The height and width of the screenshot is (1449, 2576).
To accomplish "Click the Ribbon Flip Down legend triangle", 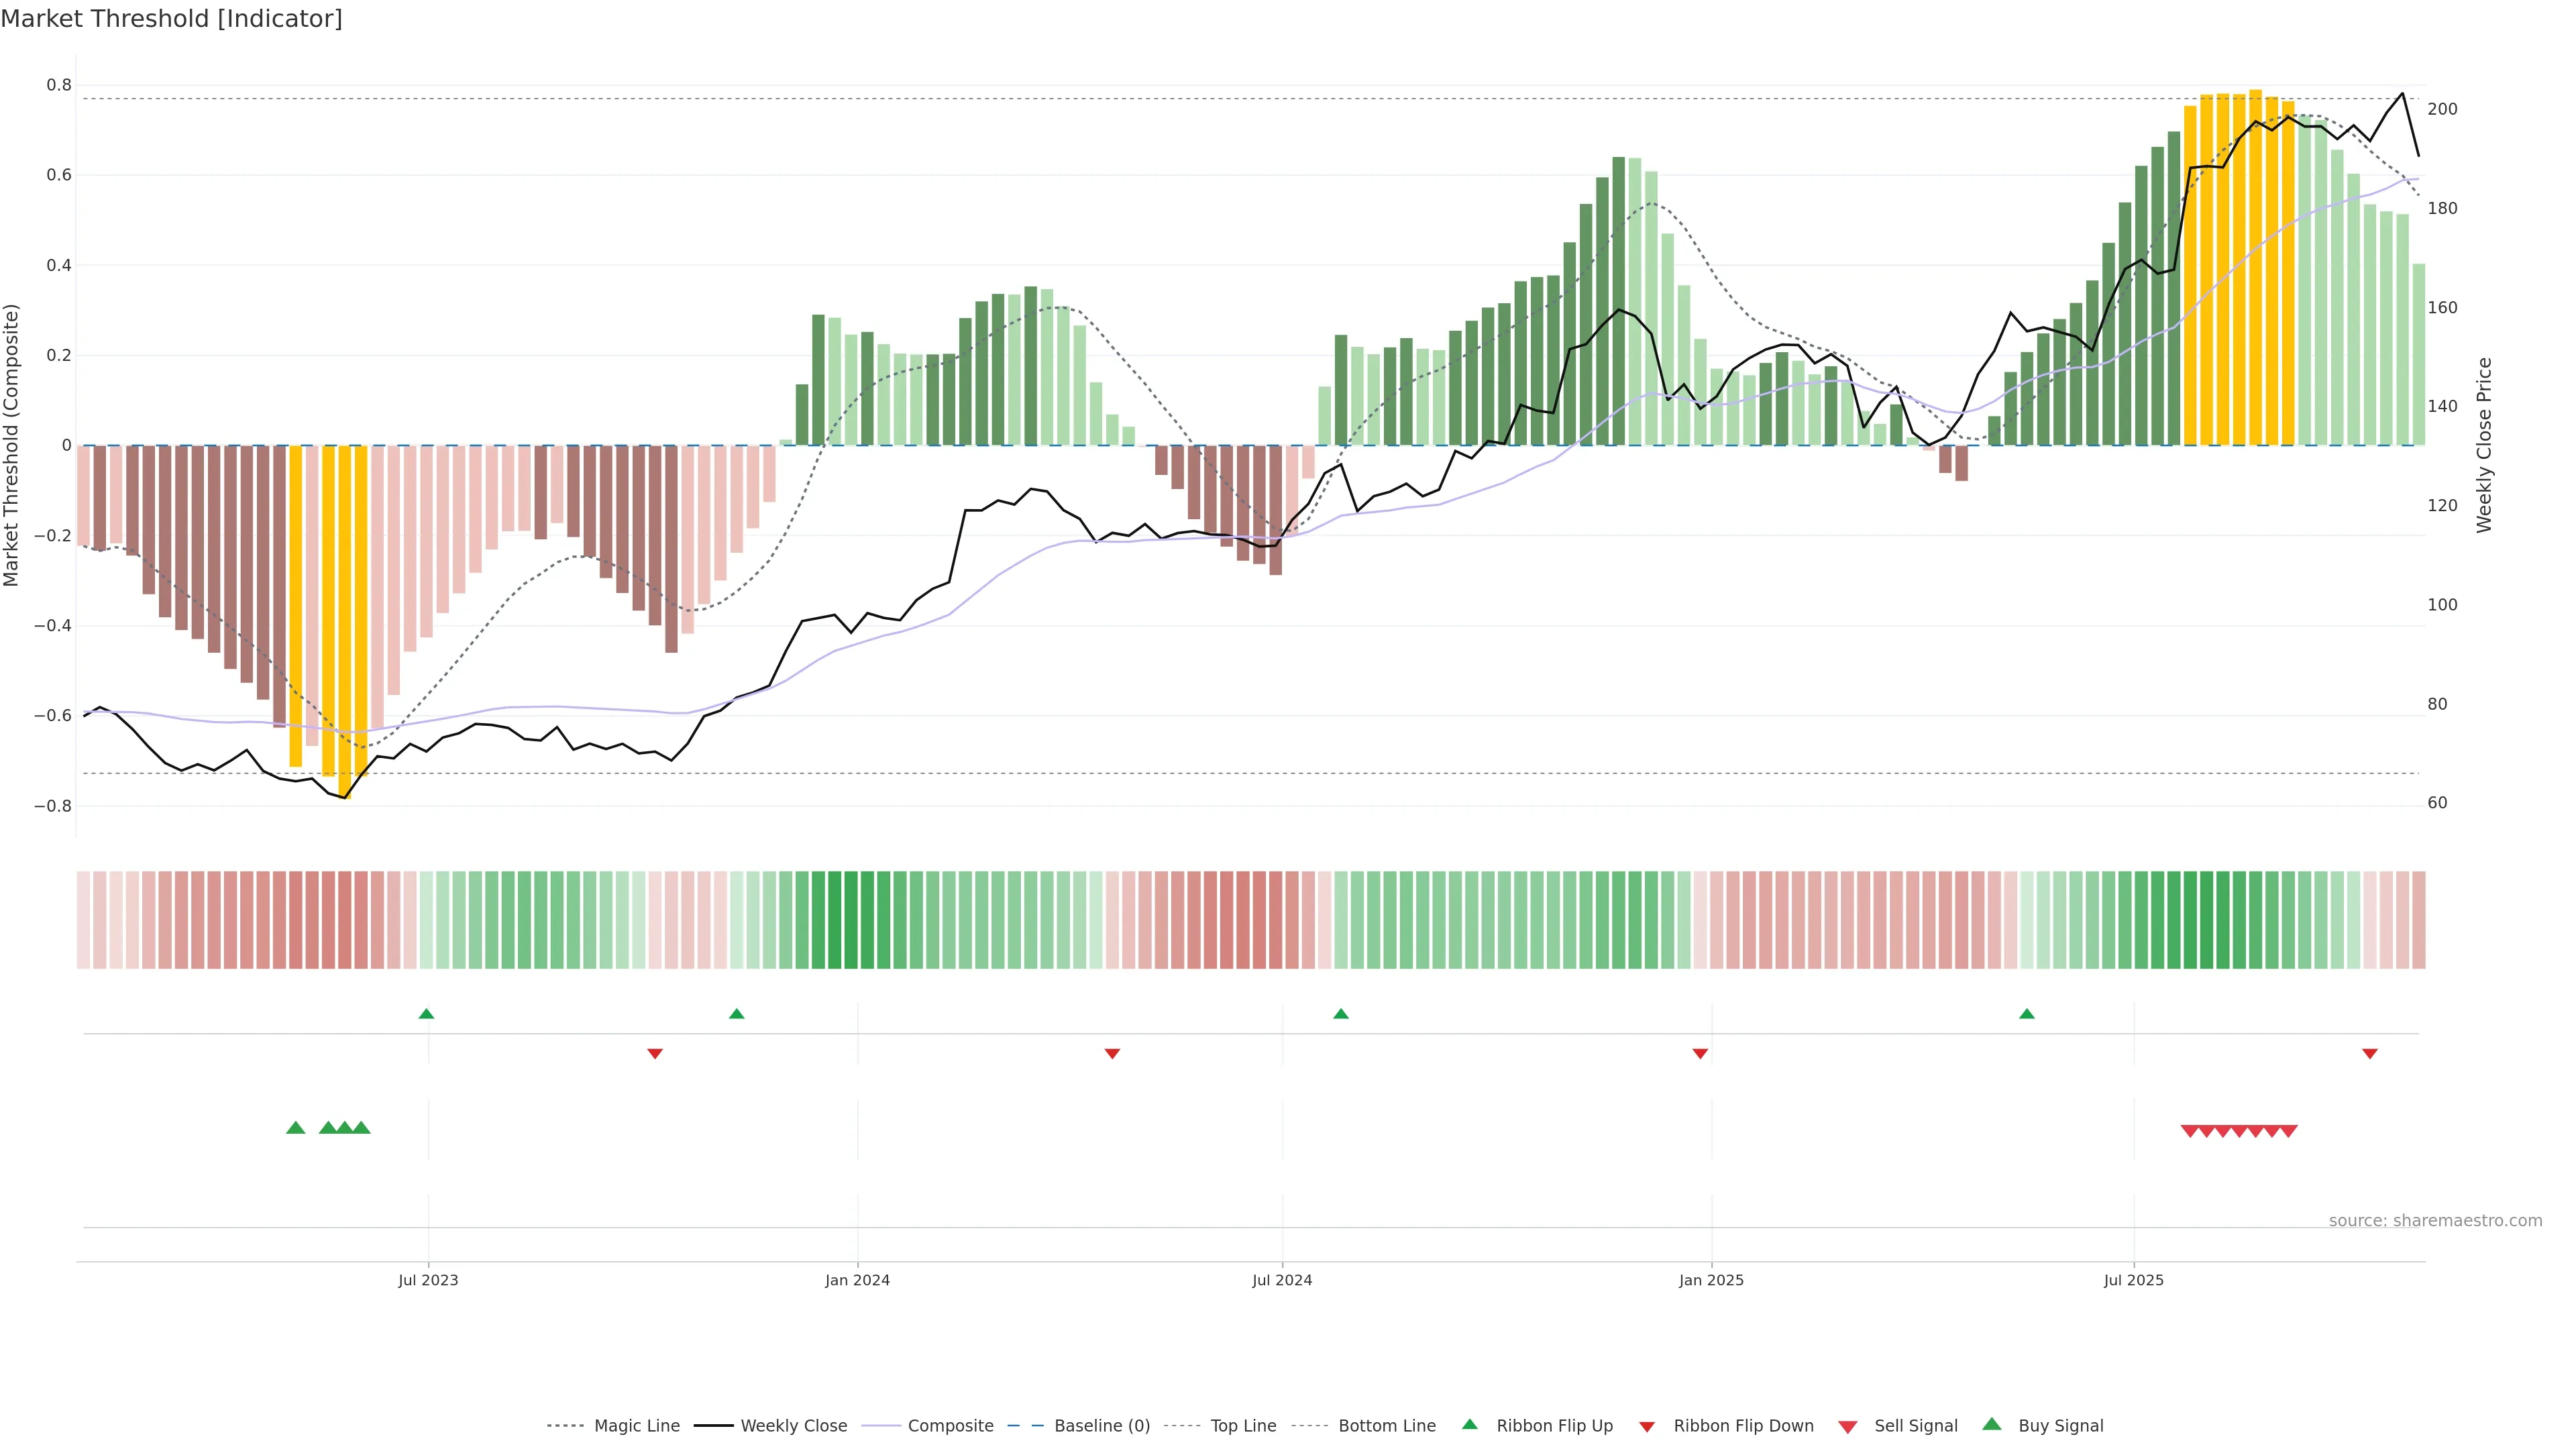I will [1647, 1427].
